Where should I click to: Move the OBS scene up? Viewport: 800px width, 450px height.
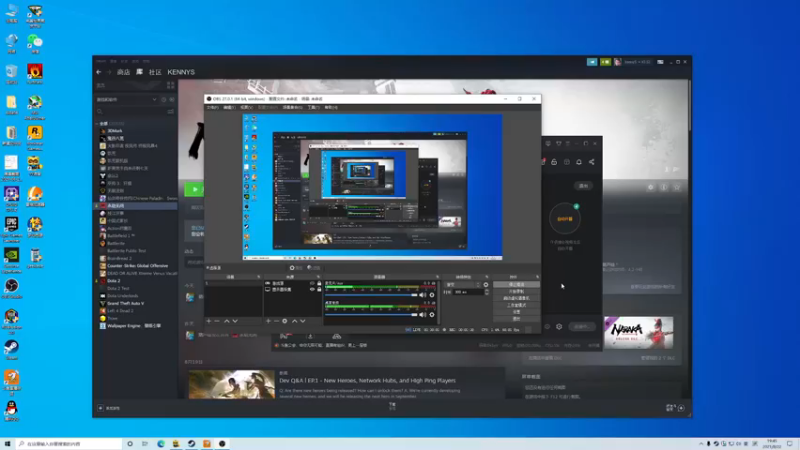(227, 321)
